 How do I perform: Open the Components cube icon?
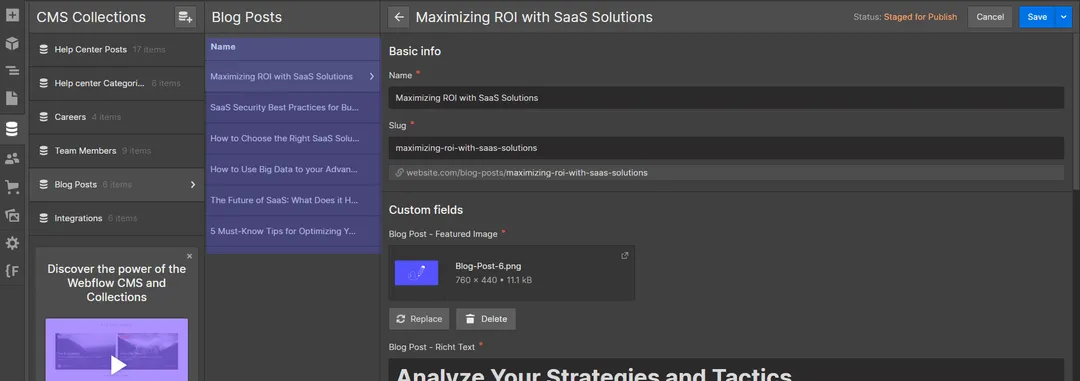(12, 43)
